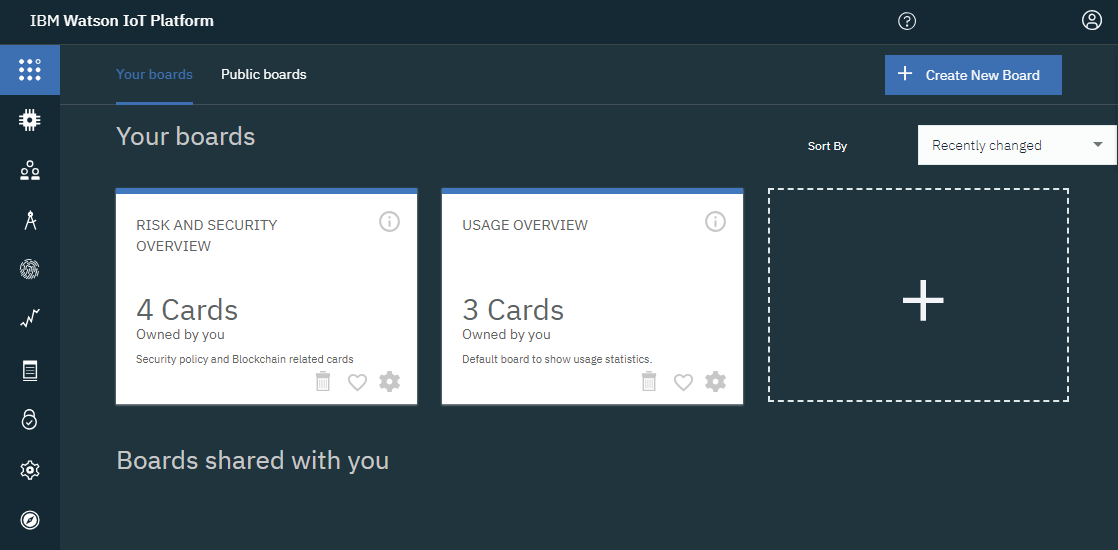Select the Your boards tab
This screenshot has width=1118, height=550.
[x=154, y=74]
